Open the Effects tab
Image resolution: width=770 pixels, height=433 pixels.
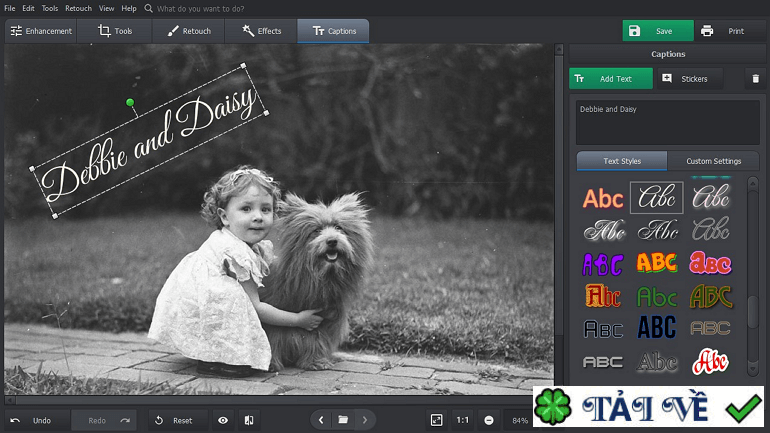tap(262, 31)
